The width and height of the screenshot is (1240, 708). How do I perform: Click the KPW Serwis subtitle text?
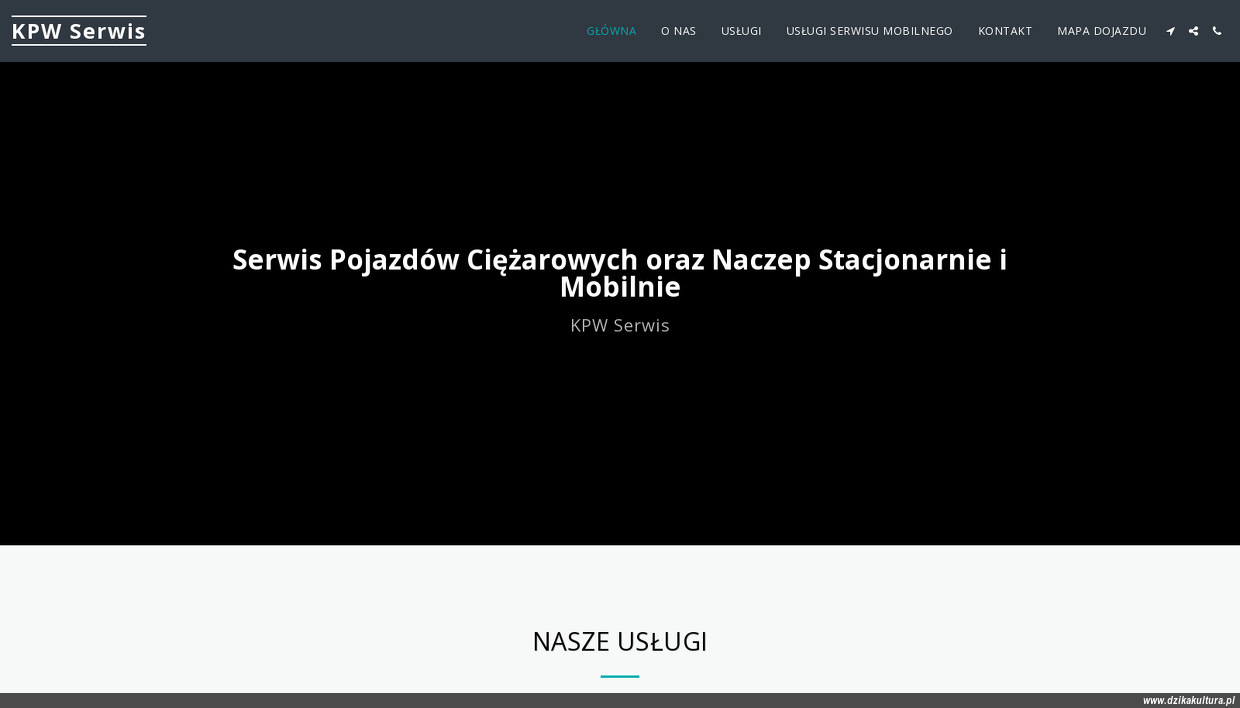point(620,325)
